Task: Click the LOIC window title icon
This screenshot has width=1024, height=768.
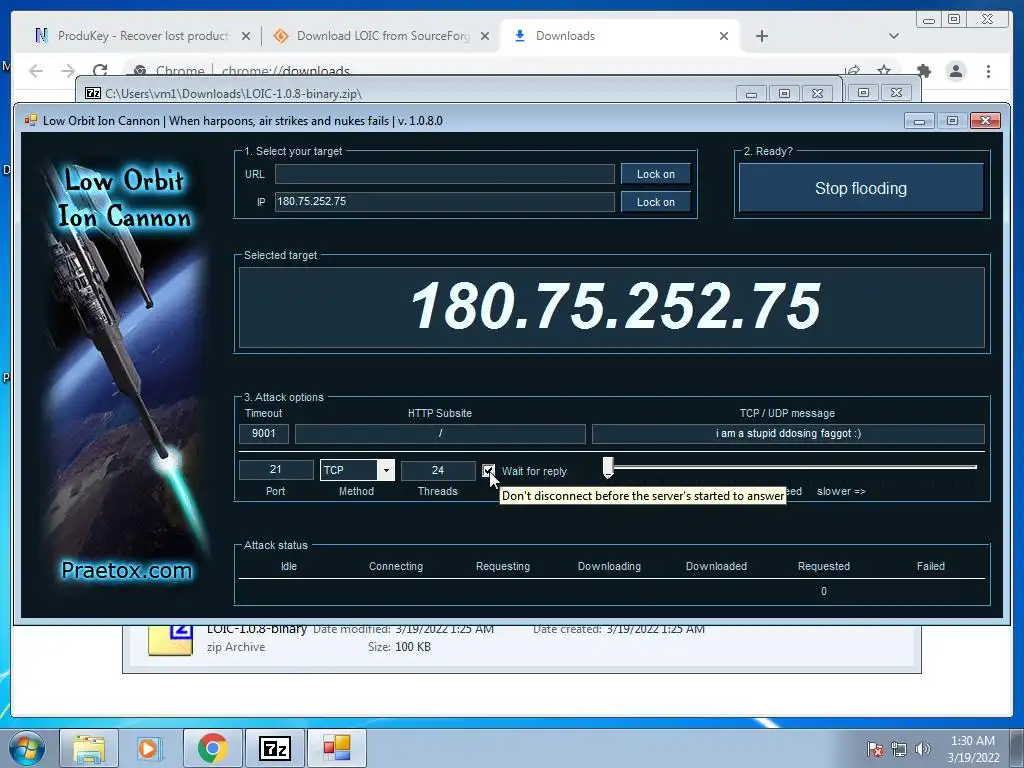Action: 31,120
